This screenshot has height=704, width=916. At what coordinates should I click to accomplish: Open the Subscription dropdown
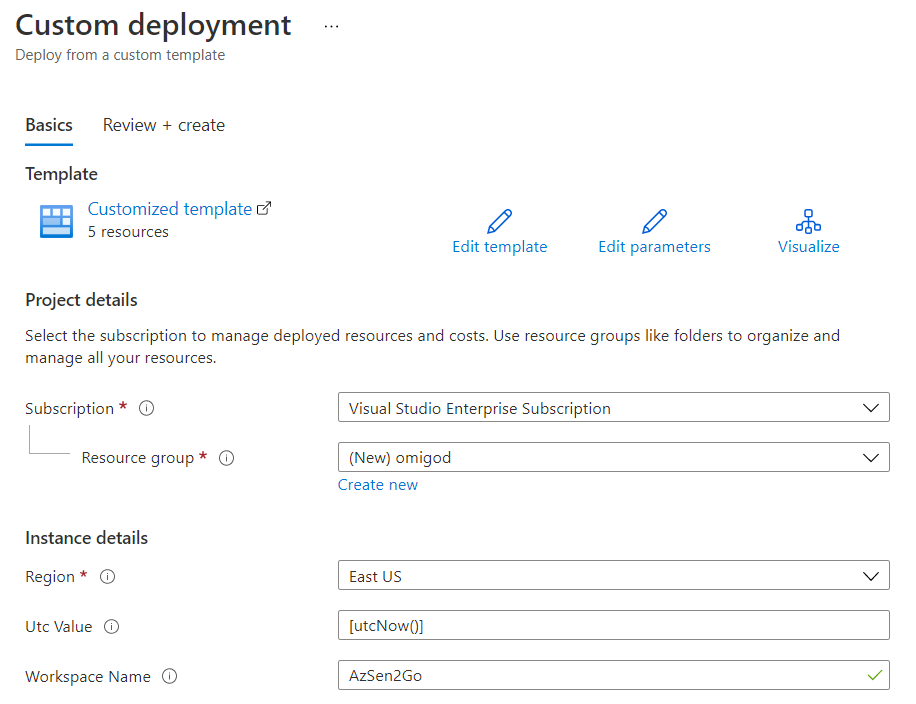tap(613, 407)
